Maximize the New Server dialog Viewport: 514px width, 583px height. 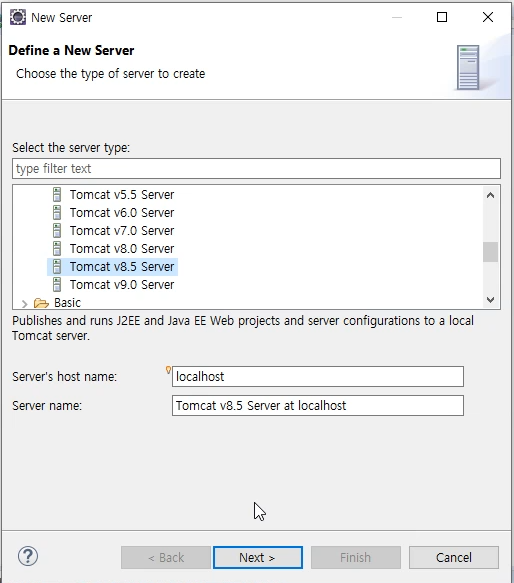pos(442,17)
